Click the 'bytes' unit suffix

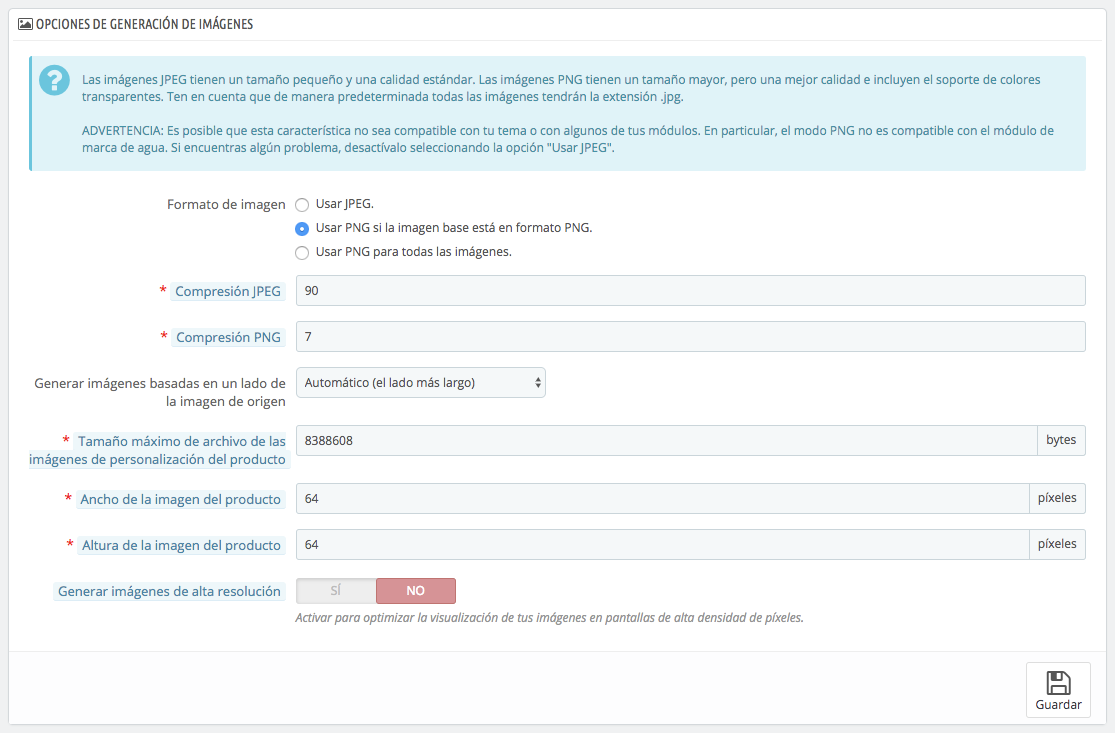[x=1061, y=441]
